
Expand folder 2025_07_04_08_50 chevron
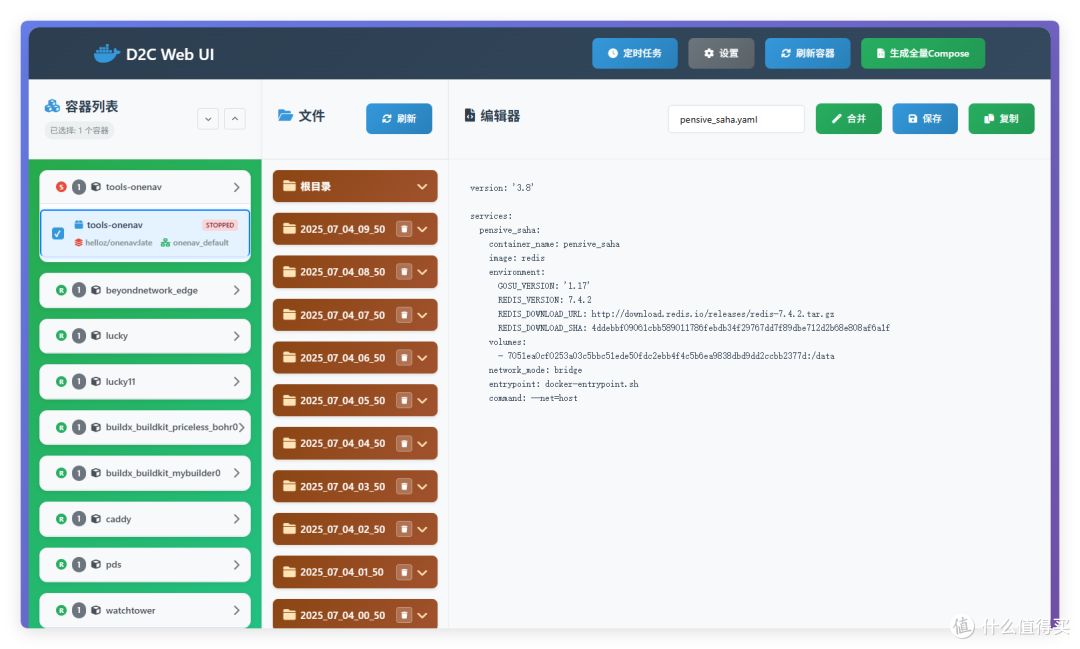coord(422,272)
